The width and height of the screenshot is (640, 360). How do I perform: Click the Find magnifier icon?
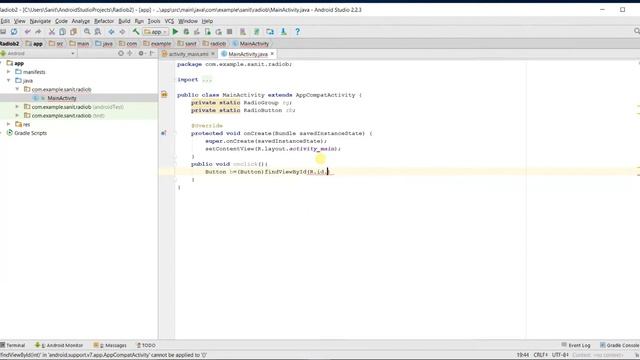click(x=87, y=31)
